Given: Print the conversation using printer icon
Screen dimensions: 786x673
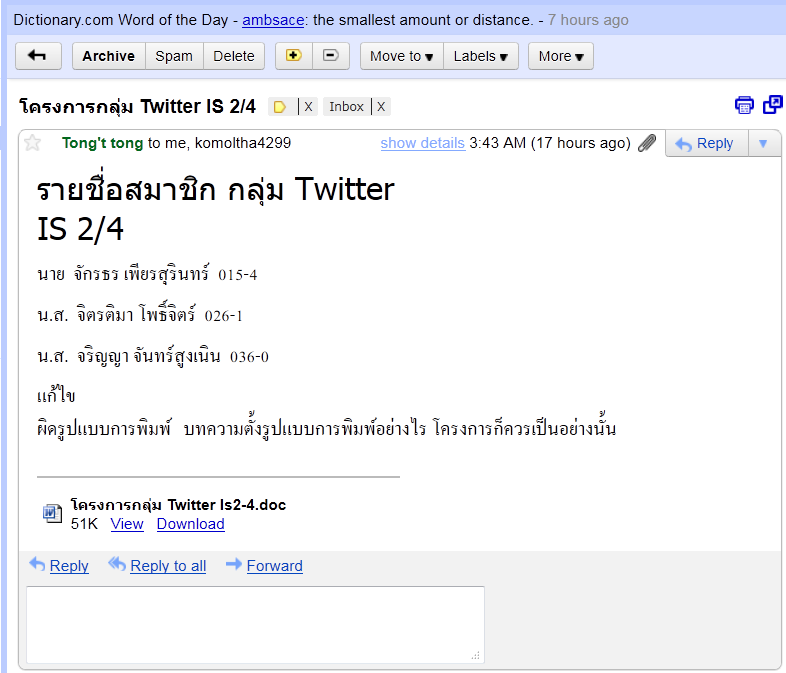Looking at the screenshot, I should [x=744, y=105].
